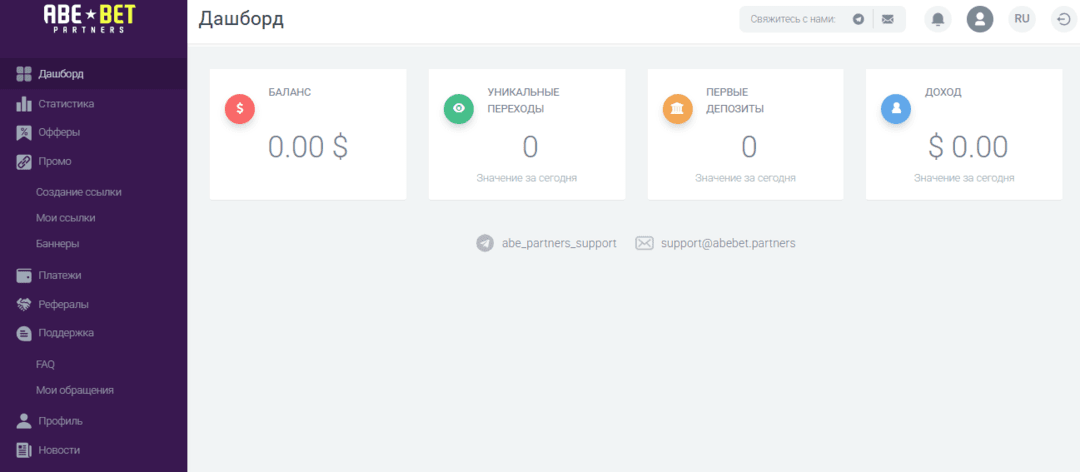Screen dimensions: 1080x472
Task: Open the RU language selector
Action: [1022, 19]
